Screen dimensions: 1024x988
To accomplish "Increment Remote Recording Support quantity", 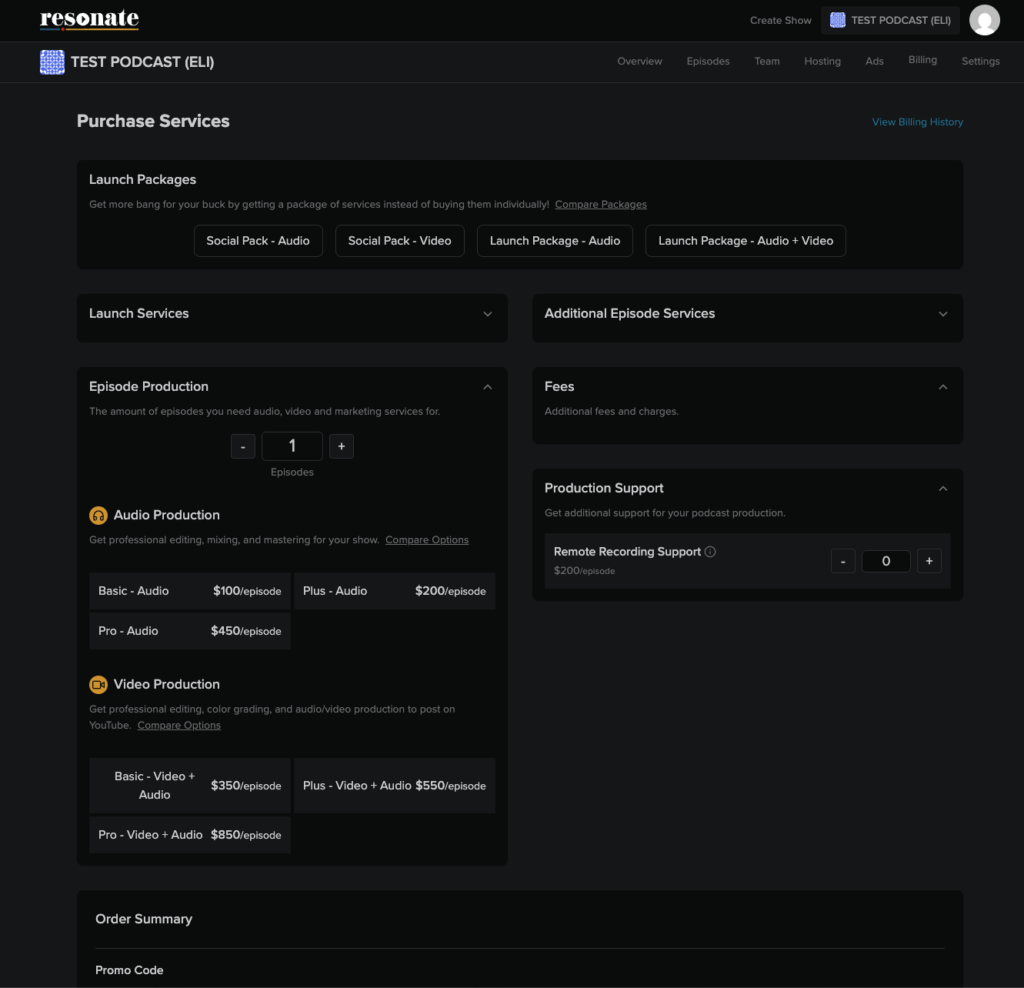I will [929, 561].
